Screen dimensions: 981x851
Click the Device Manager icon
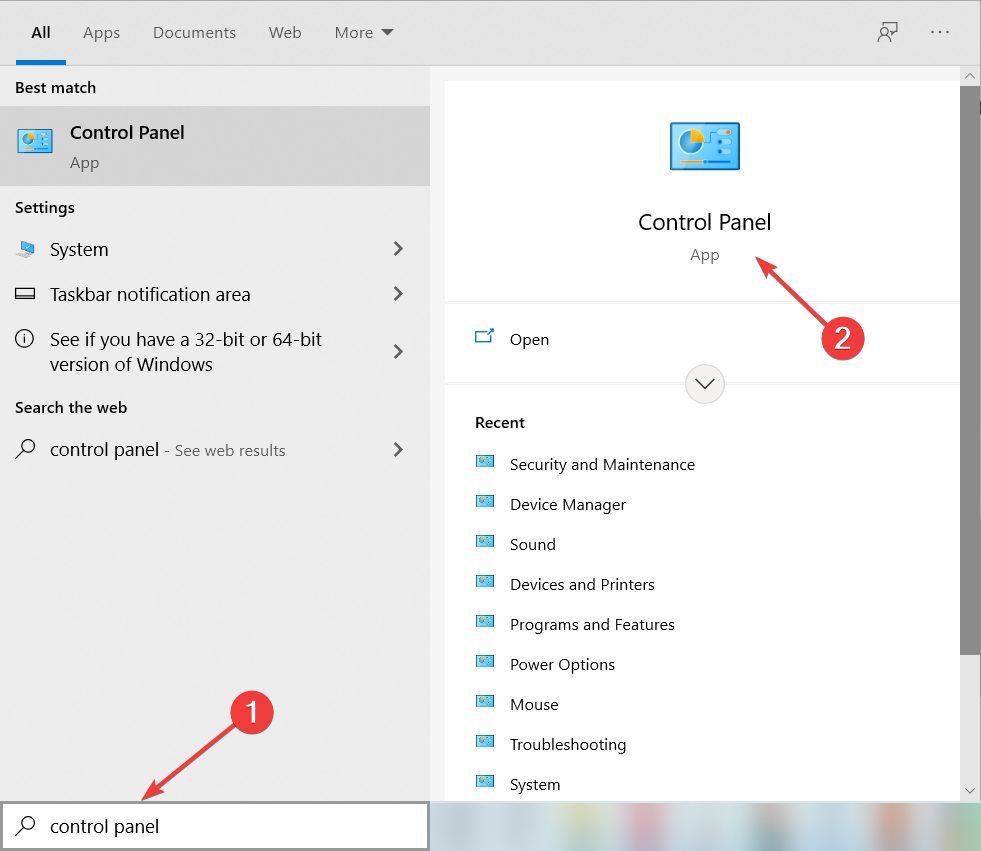pyautogui.click(x=485, y=502)
